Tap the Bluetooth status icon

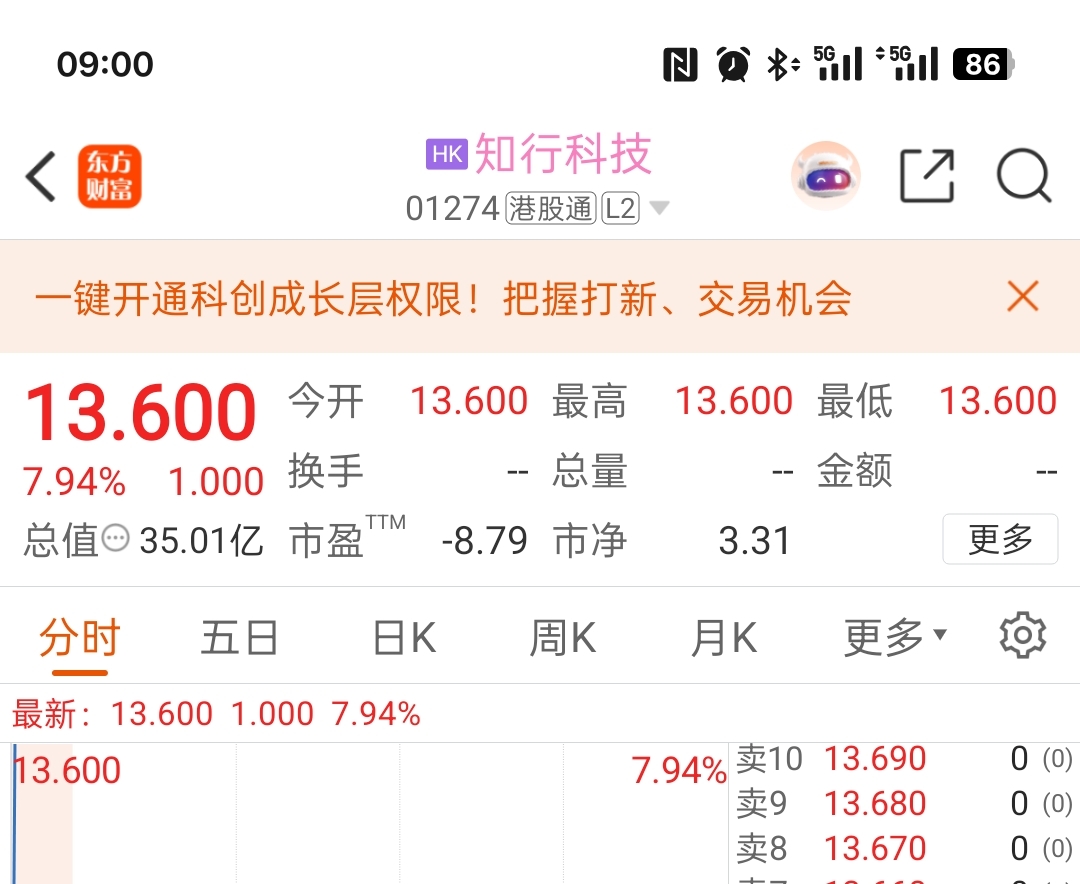click(x=783, y=65)
